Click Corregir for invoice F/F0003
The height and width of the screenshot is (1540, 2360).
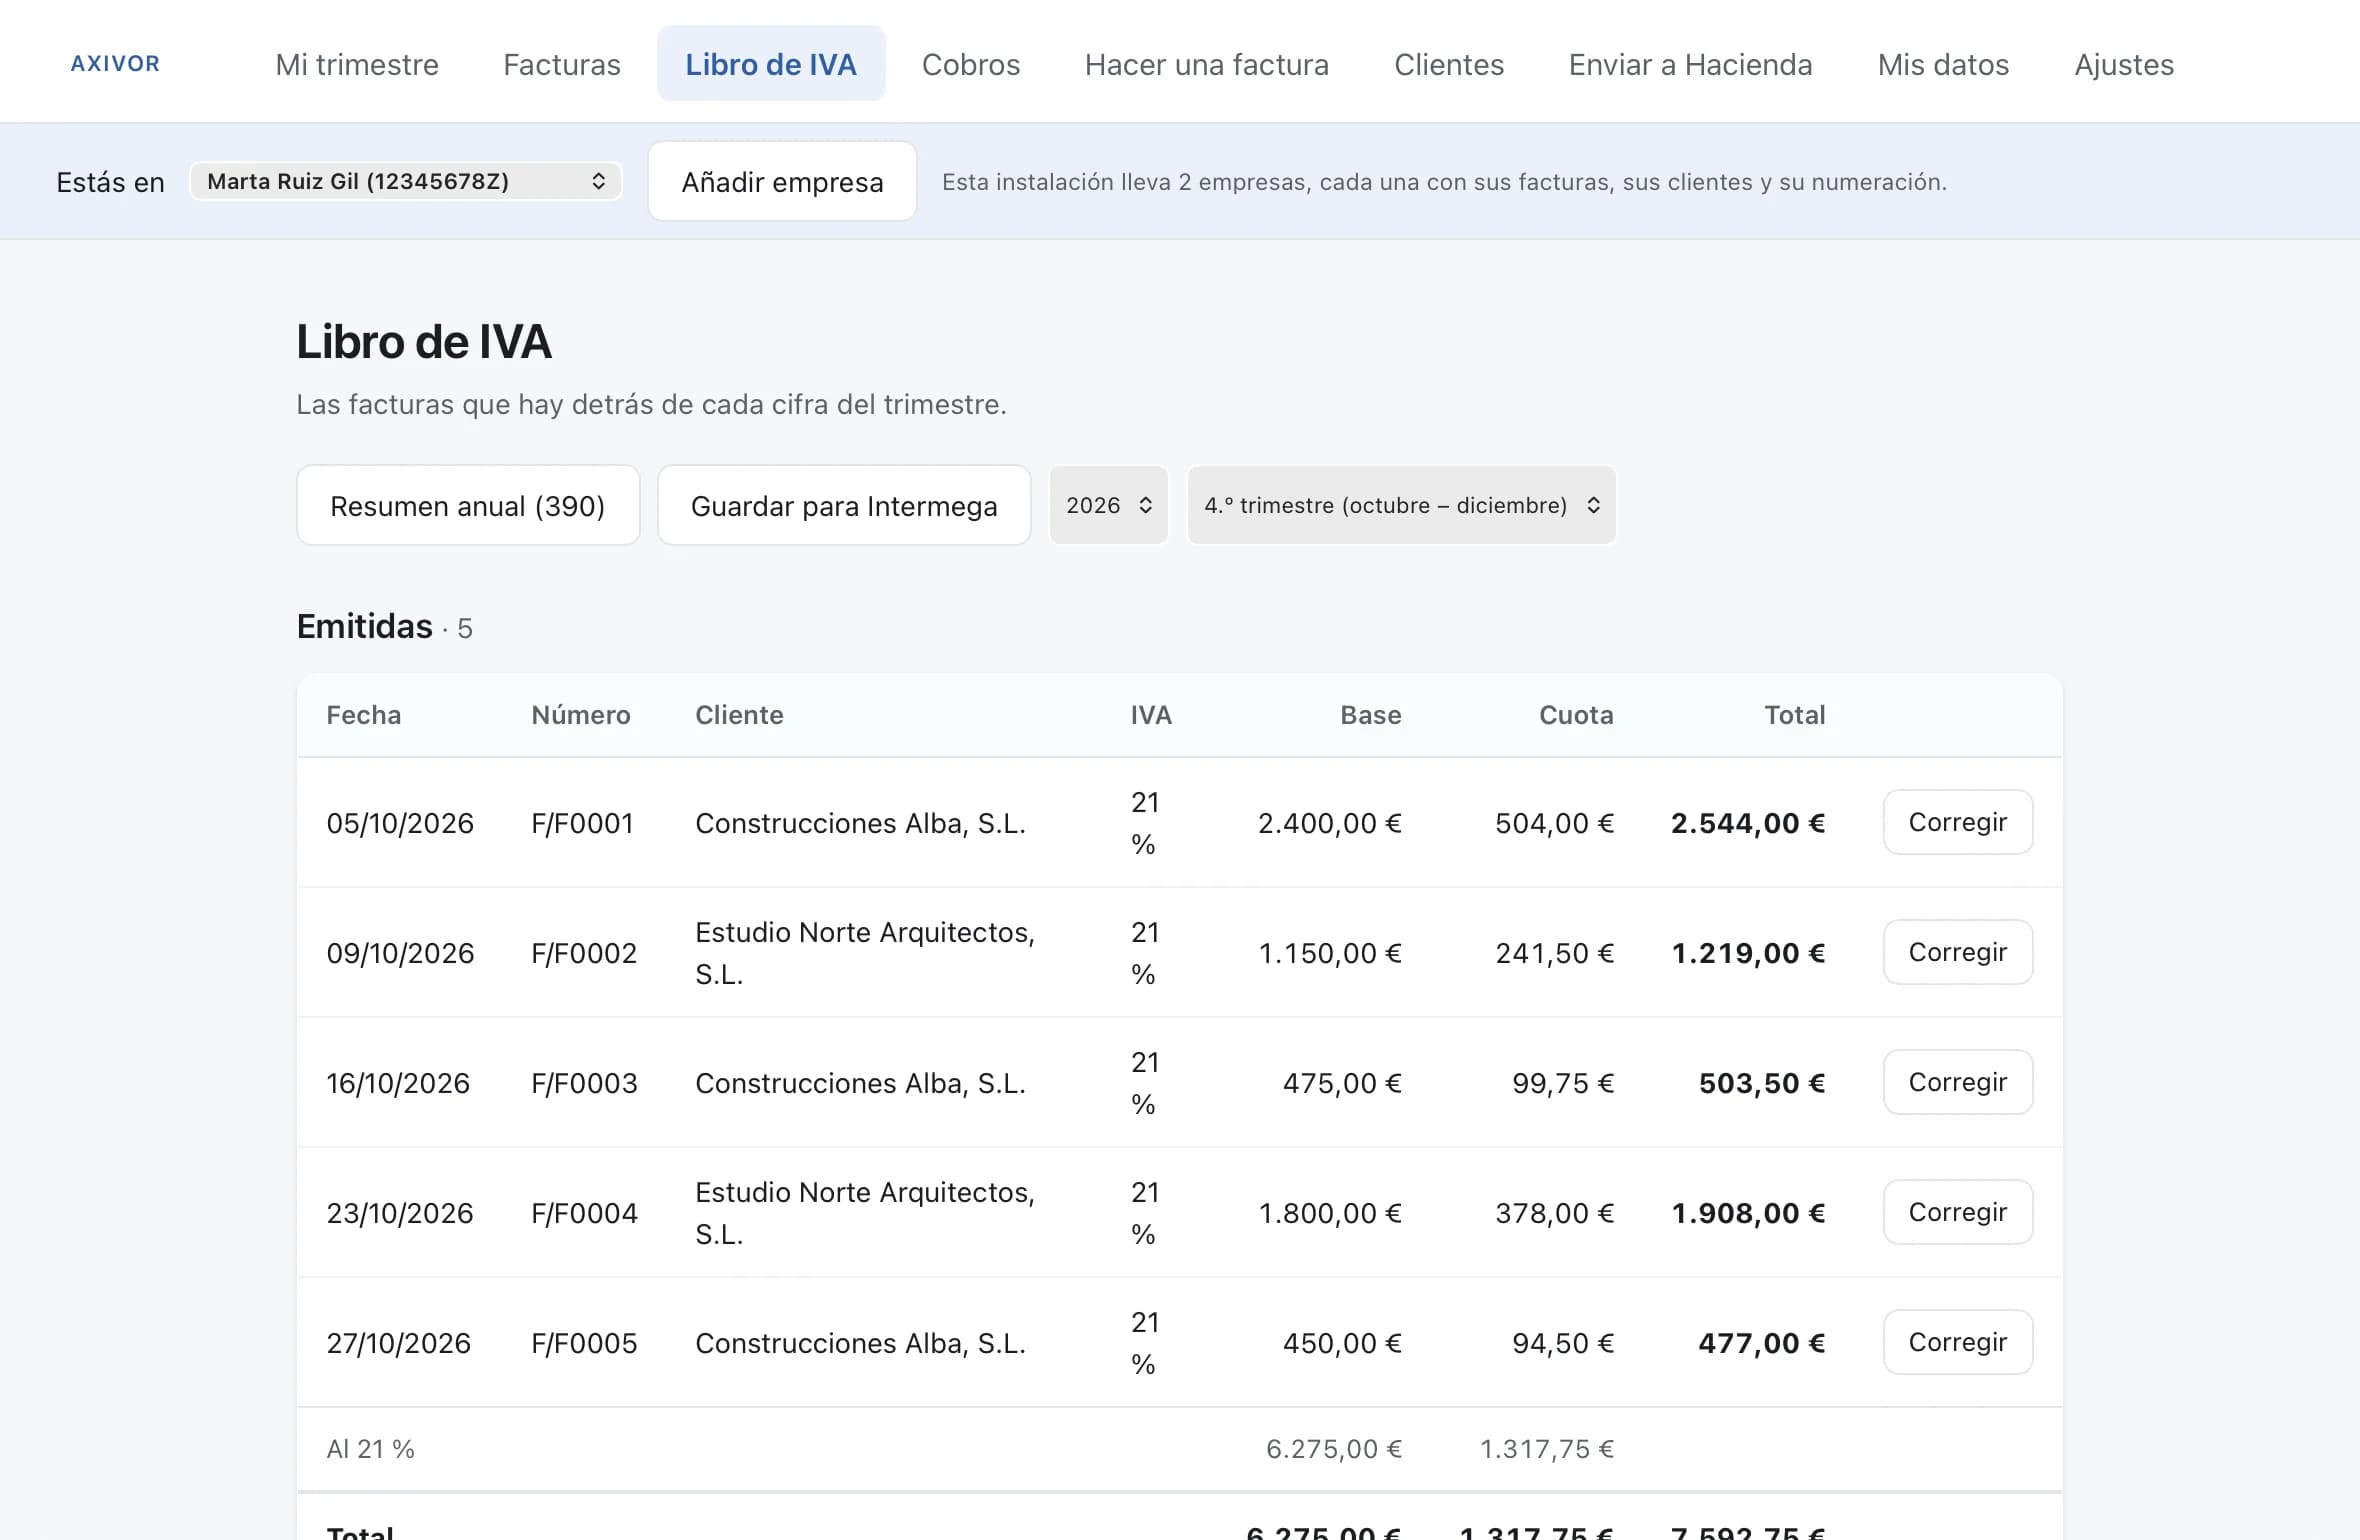coord(1958,1082)
